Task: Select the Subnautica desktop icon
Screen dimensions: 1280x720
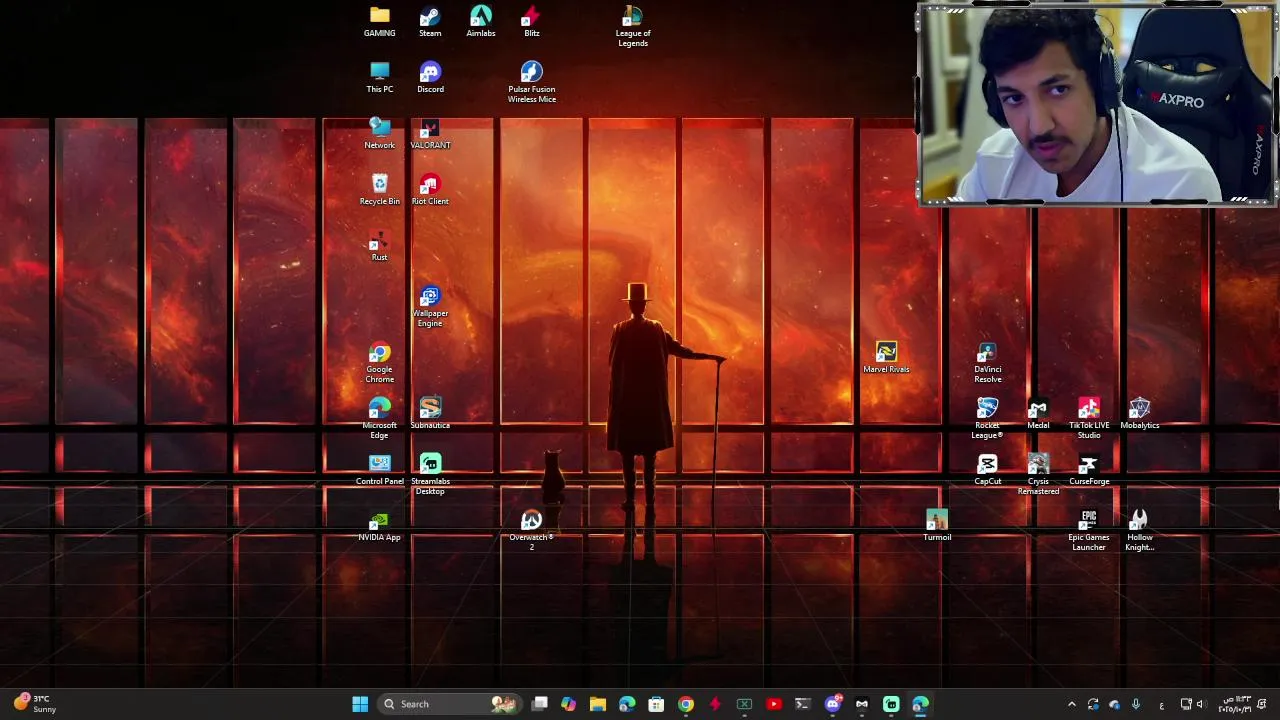Action: click(430, 414)
